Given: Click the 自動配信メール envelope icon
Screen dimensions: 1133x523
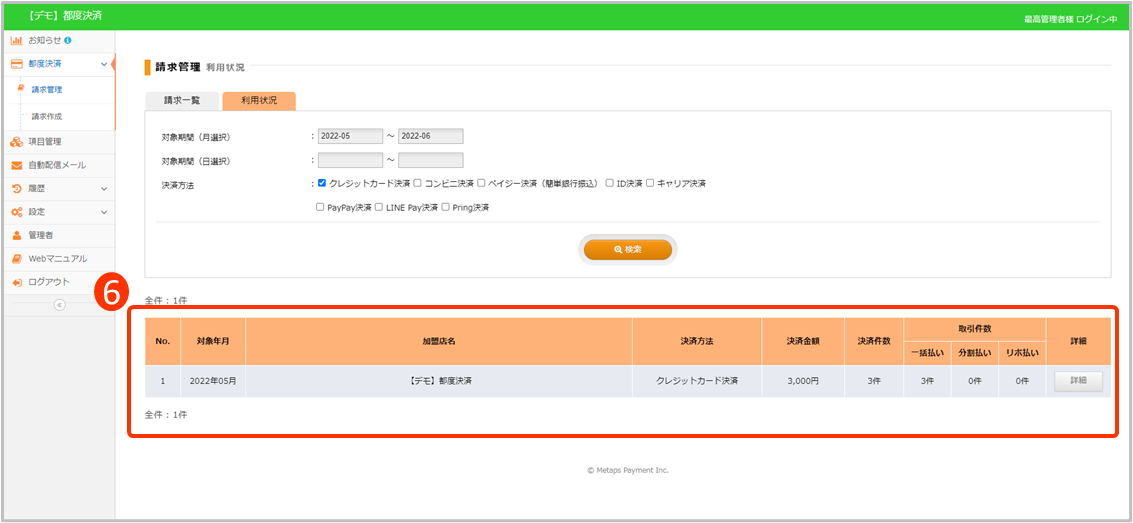Looking at the screenshot, I should click(17, 165).
